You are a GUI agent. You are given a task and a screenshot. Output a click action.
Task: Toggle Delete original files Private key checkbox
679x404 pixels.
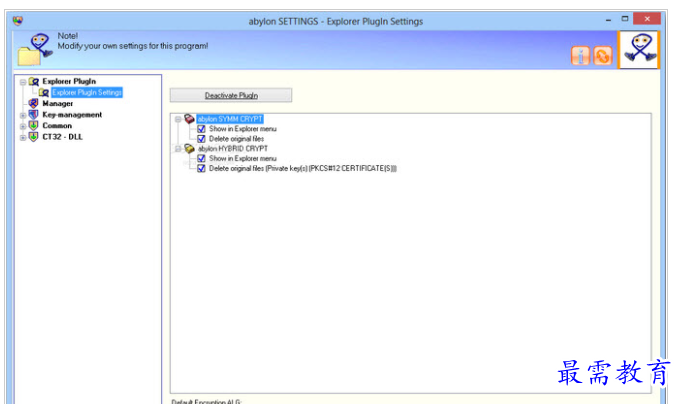pyautogui.click(x=201, y=168)
